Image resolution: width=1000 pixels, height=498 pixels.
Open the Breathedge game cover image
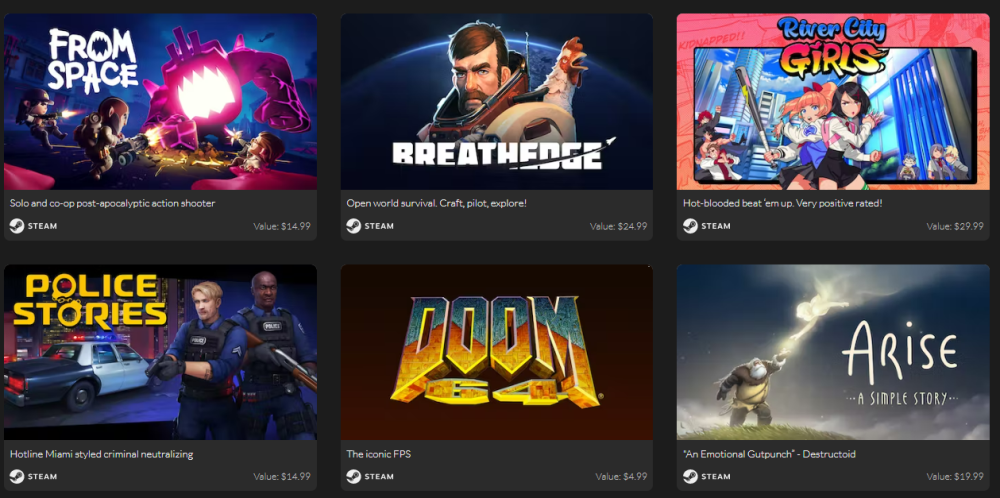tap(497, 101)
